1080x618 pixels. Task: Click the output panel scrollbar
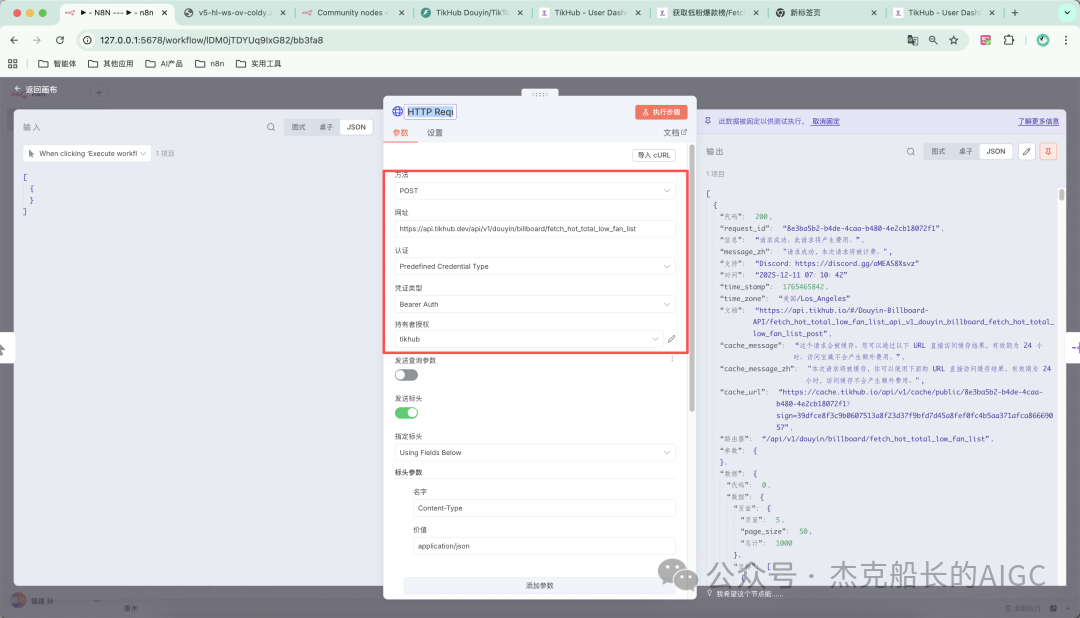(x=1061, y=195)
